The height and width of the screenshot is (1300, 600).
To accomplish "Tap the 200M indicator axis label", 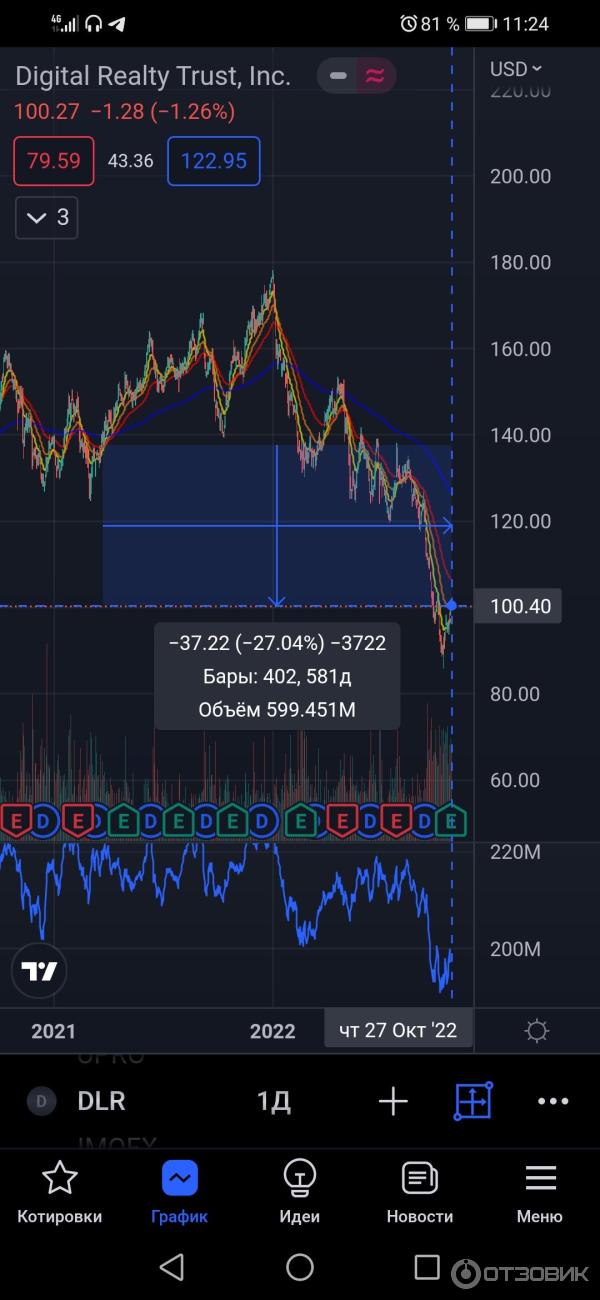I will pyautogui.click(x=514, y=948).
